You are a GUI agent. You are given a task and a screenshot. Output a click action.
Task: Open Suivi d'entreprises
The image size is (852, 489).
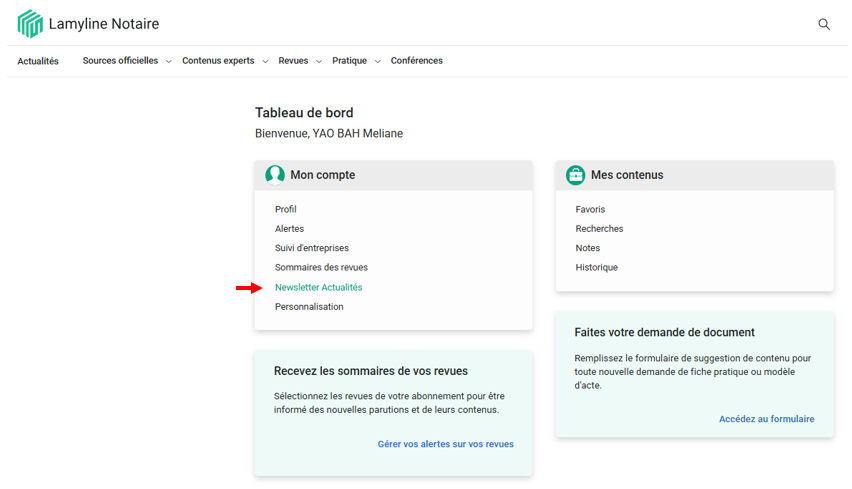tap(312, 248)
